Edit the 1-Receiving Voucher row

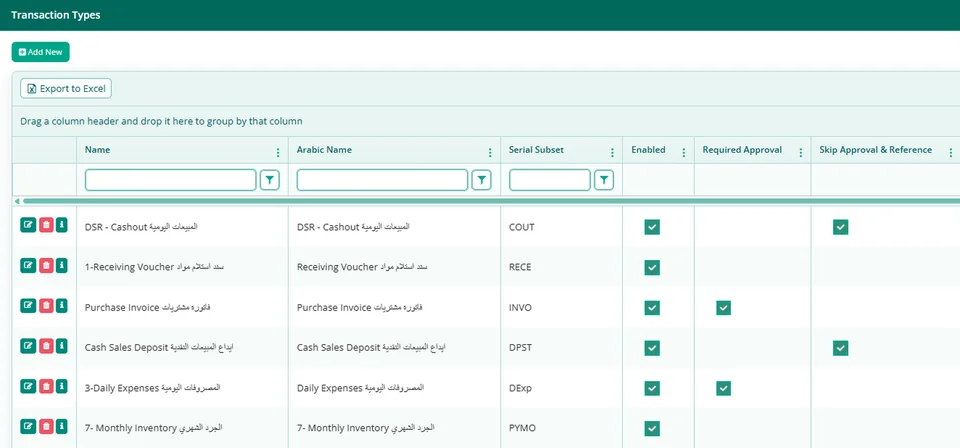[x=28, y=265]
